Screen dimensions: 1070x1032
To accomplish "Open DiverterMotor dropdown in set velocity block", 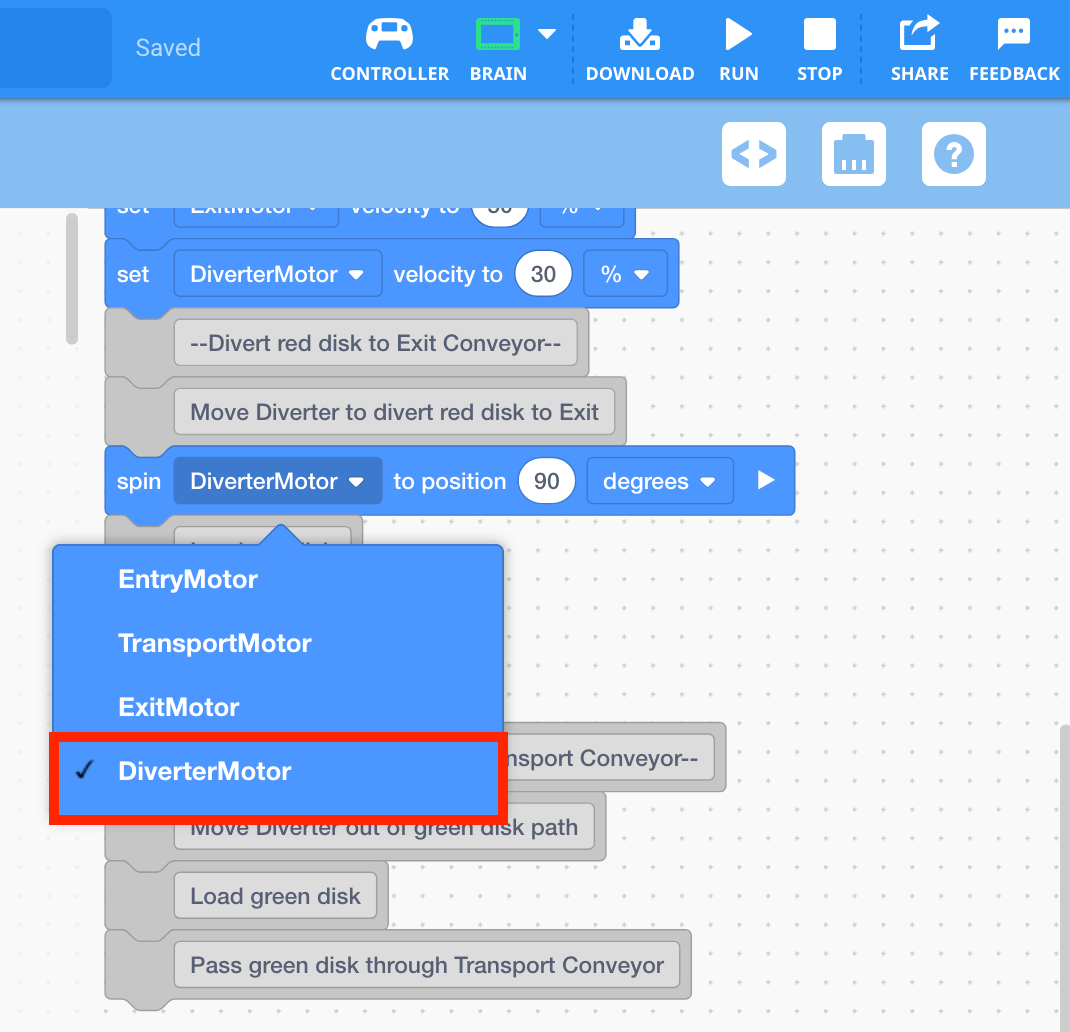I will click(277, 274).
